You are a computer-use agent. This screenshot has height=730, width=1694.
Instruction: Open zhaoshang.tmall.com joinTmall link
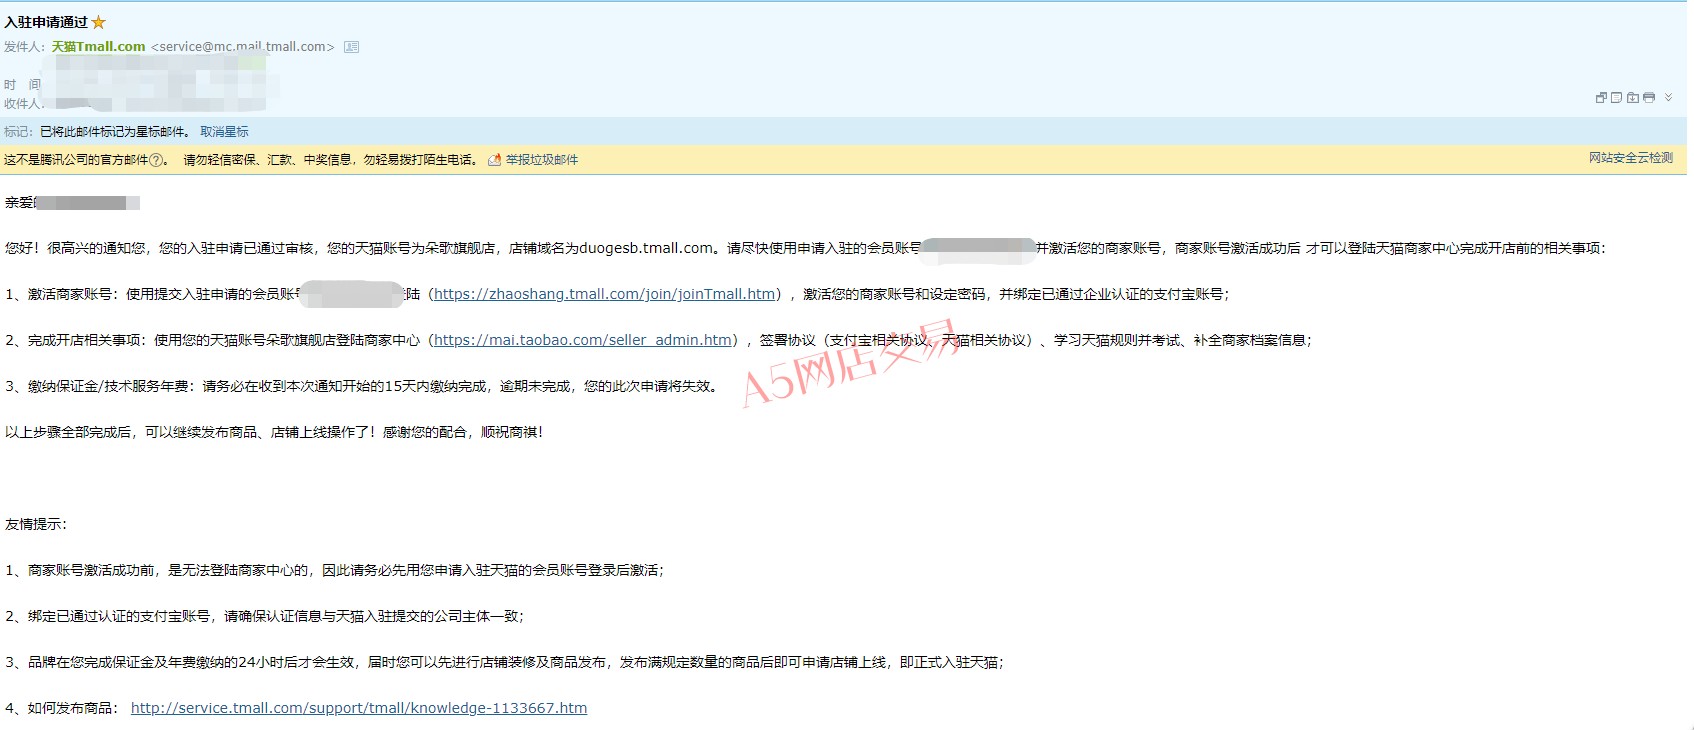pyautogui.click(x=604, y=294)
